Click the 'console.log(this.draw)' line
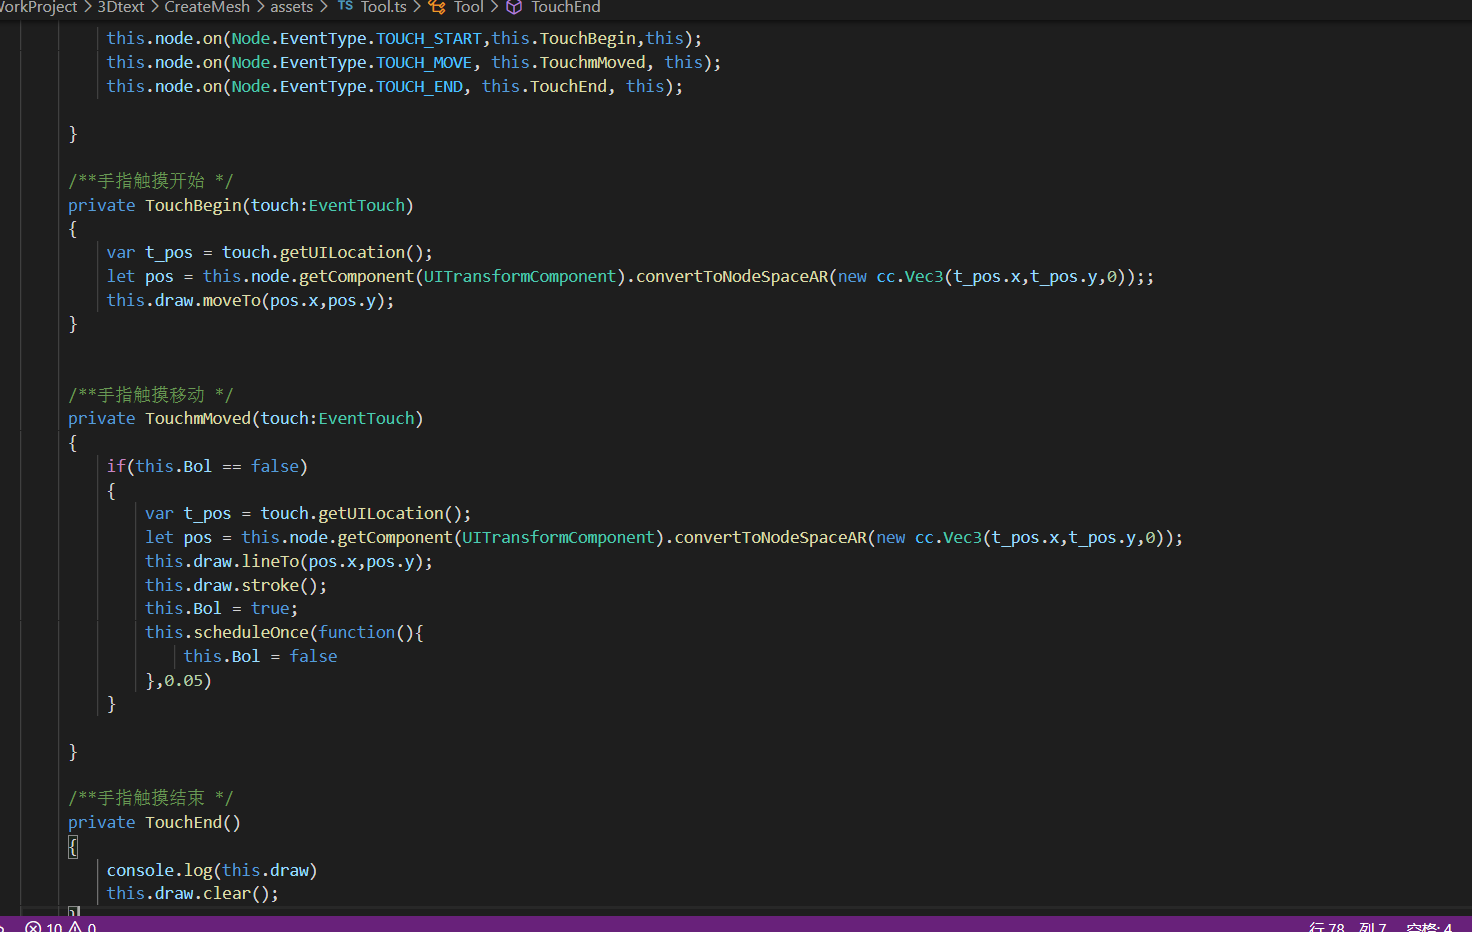The width and height of the screenshot is (1472, 932). point(212,870)
